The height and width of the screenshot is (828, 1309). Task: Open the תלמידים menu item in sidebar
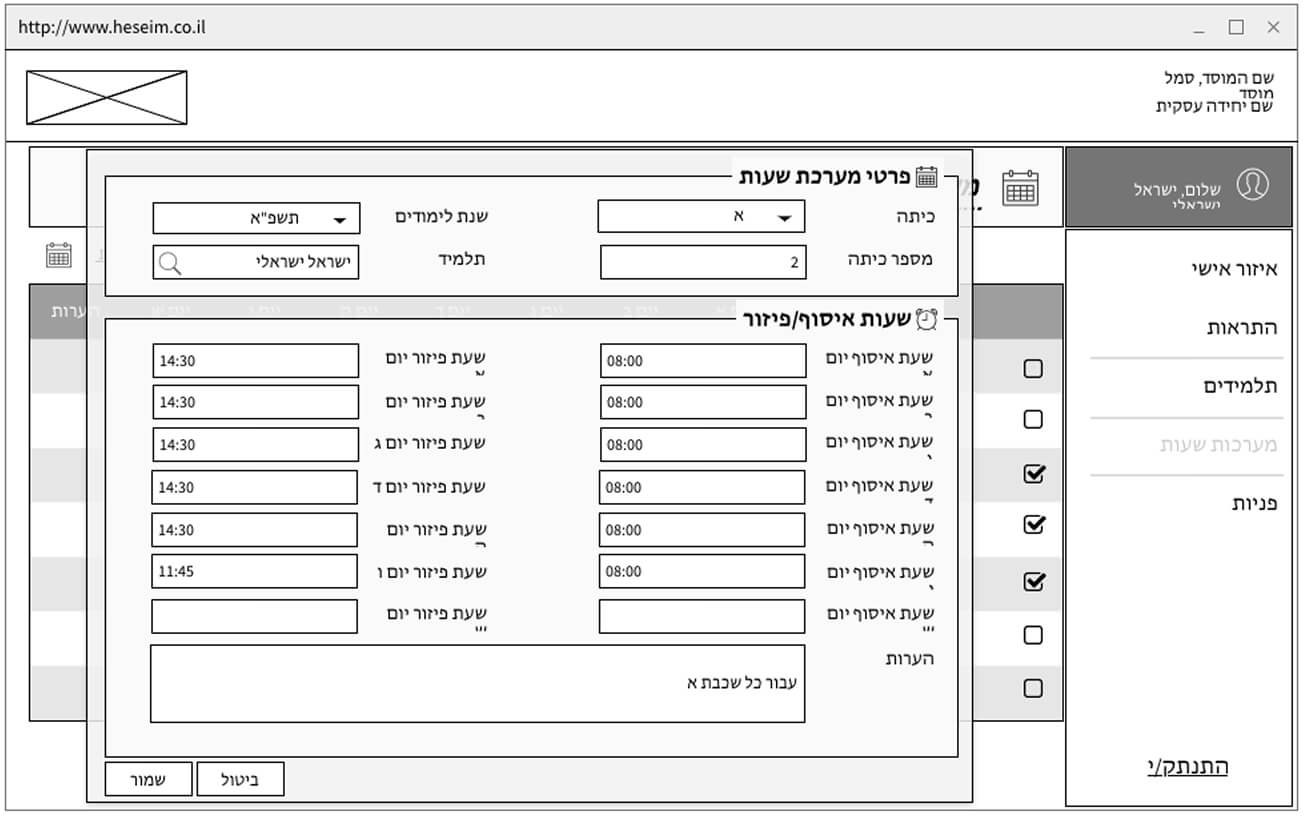coord(1240,387)
